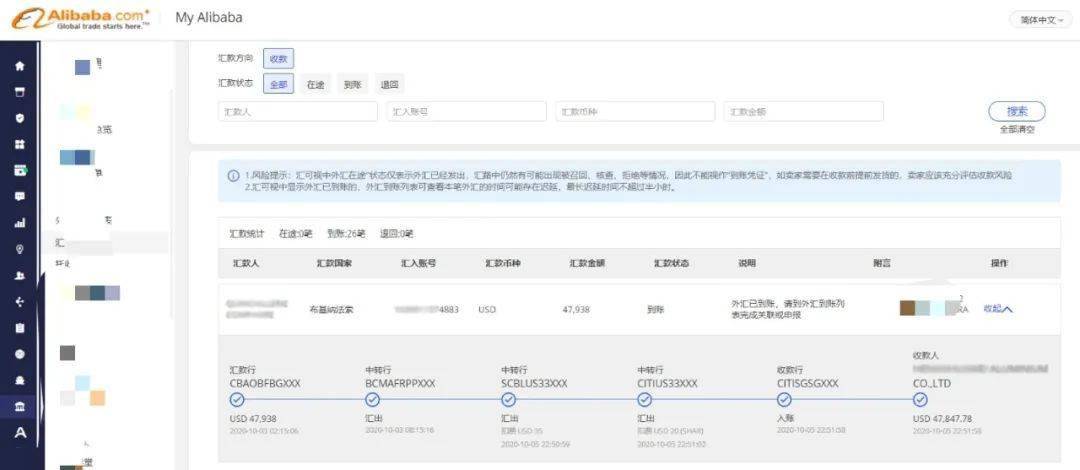Select the 到账 remittance status filter
Image resolution: width=1080 pixels, height=470 pixels.
pos(353,85)
